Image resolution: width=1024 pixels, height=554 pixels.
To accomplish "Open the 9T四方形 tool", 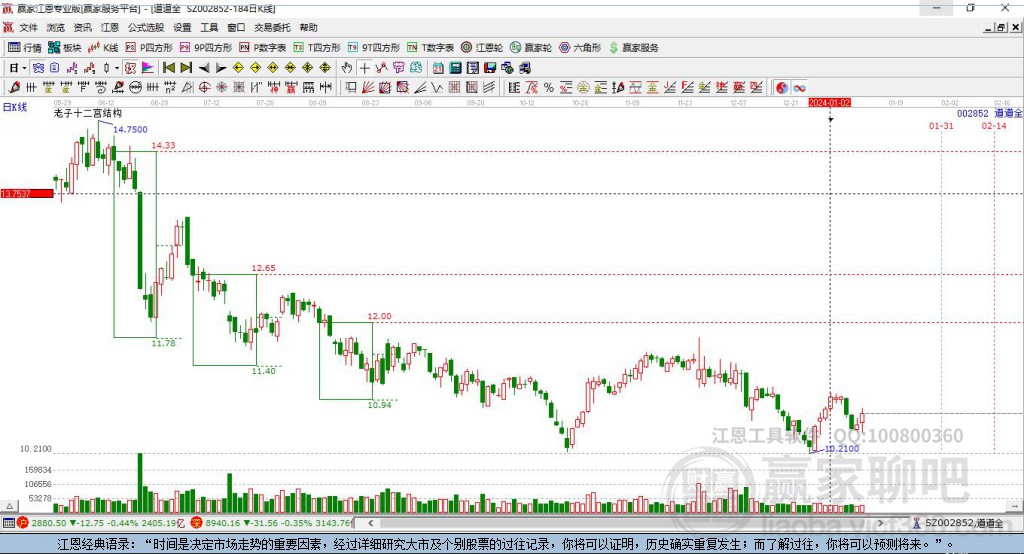I will click(x=374, y=48).
